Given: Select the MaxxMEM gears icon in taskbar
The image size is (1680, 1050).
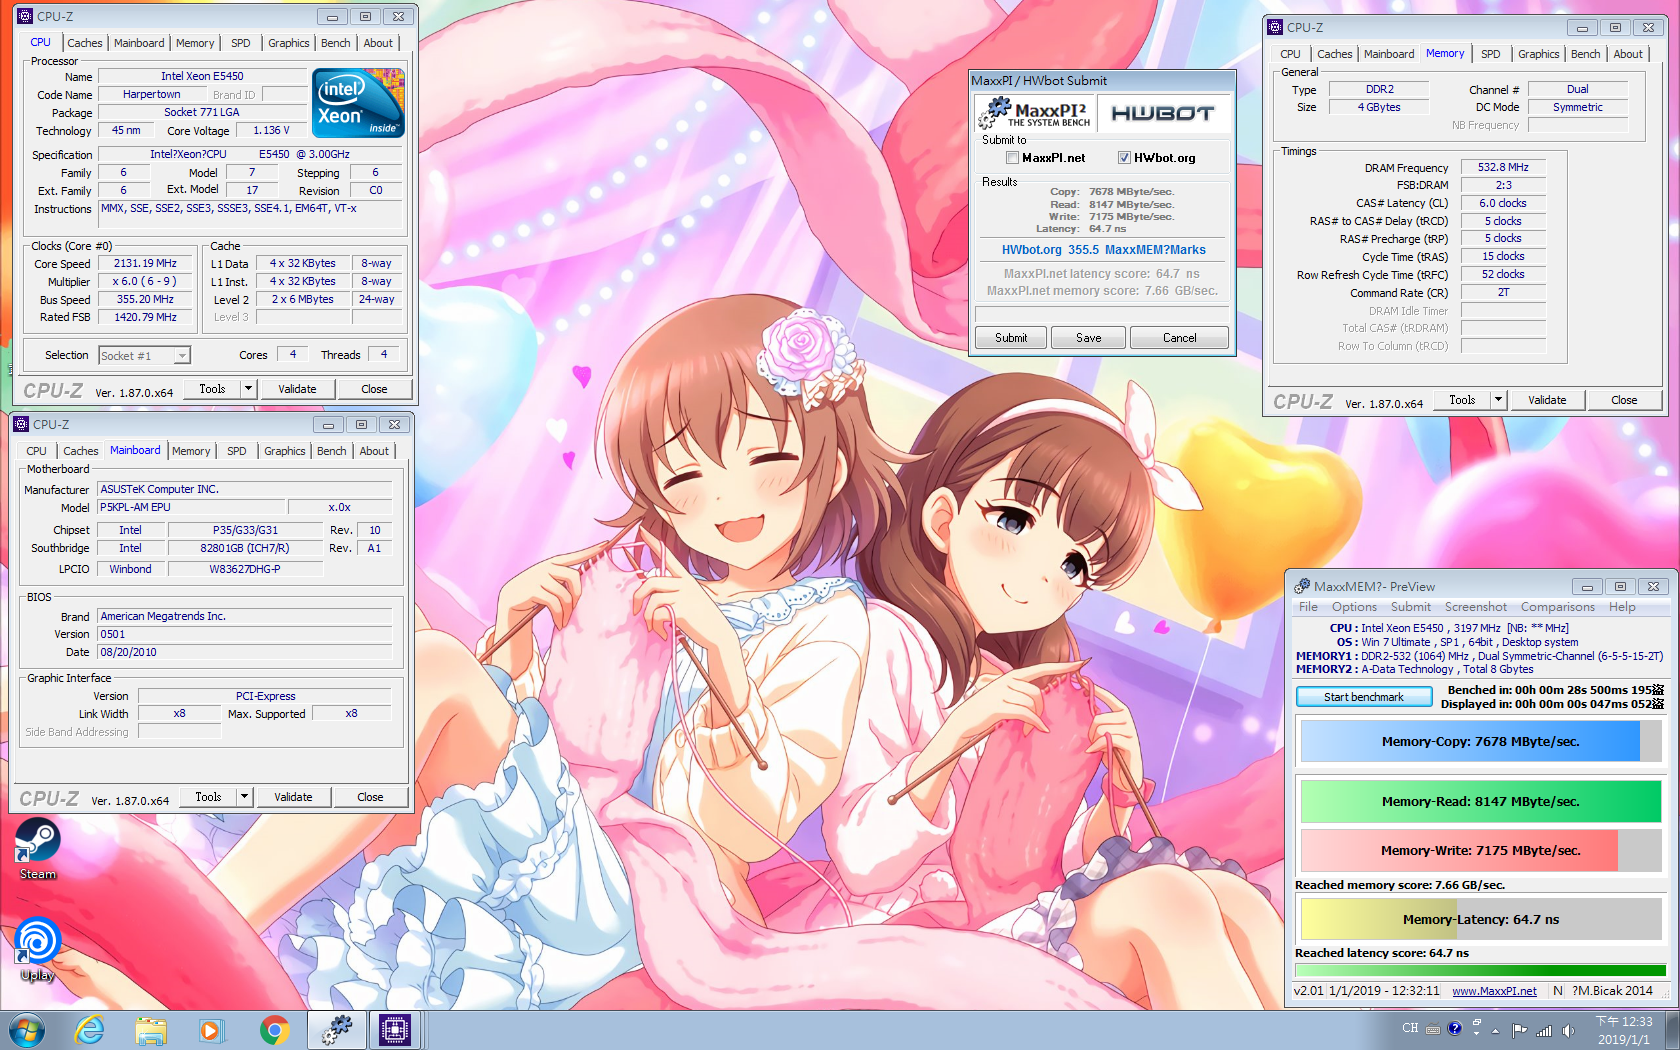Looking at the screenshot, I should (337, 1030).
